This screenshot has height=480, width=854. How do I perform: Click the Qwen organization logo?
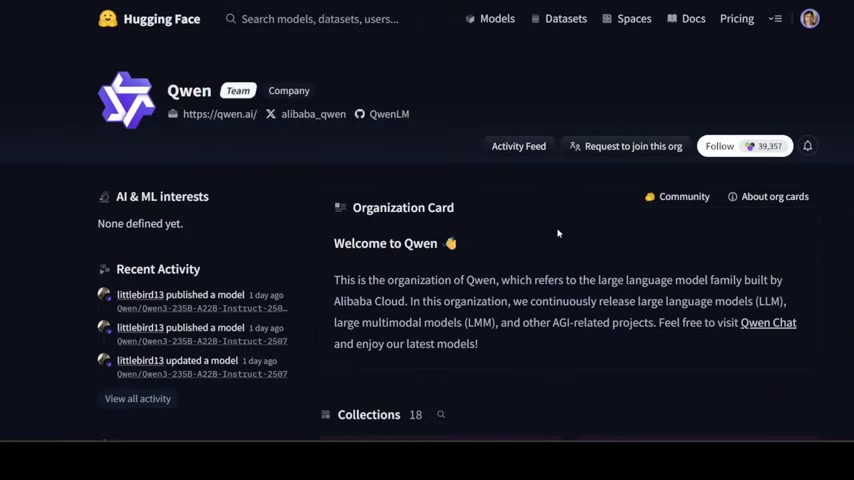coord(127,100)
